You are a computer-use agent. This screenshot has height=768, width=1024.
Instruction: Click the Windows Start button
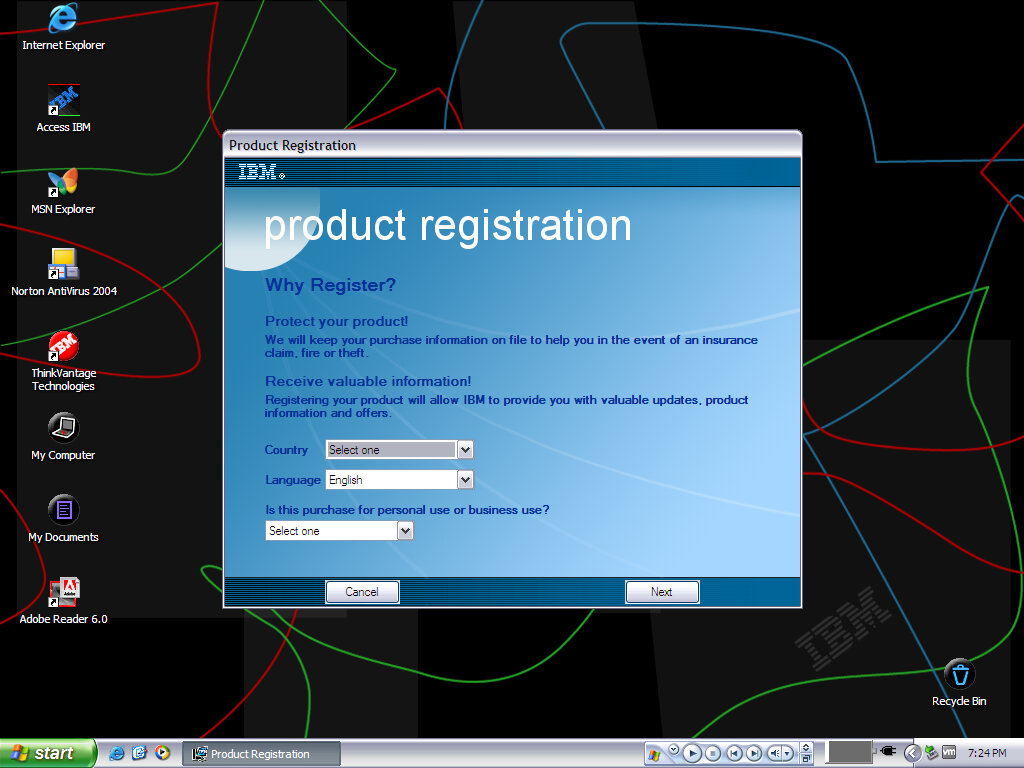click(x=47, y=753)
